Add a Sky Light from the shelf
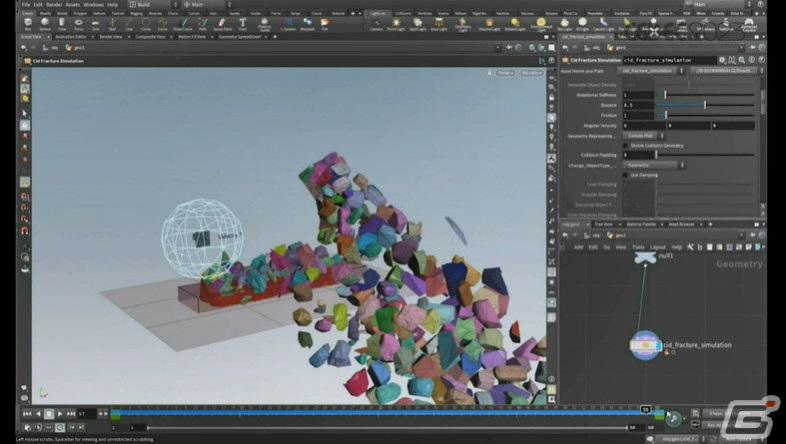The width and height of the screenshot is (786, 444). point(564,24)
